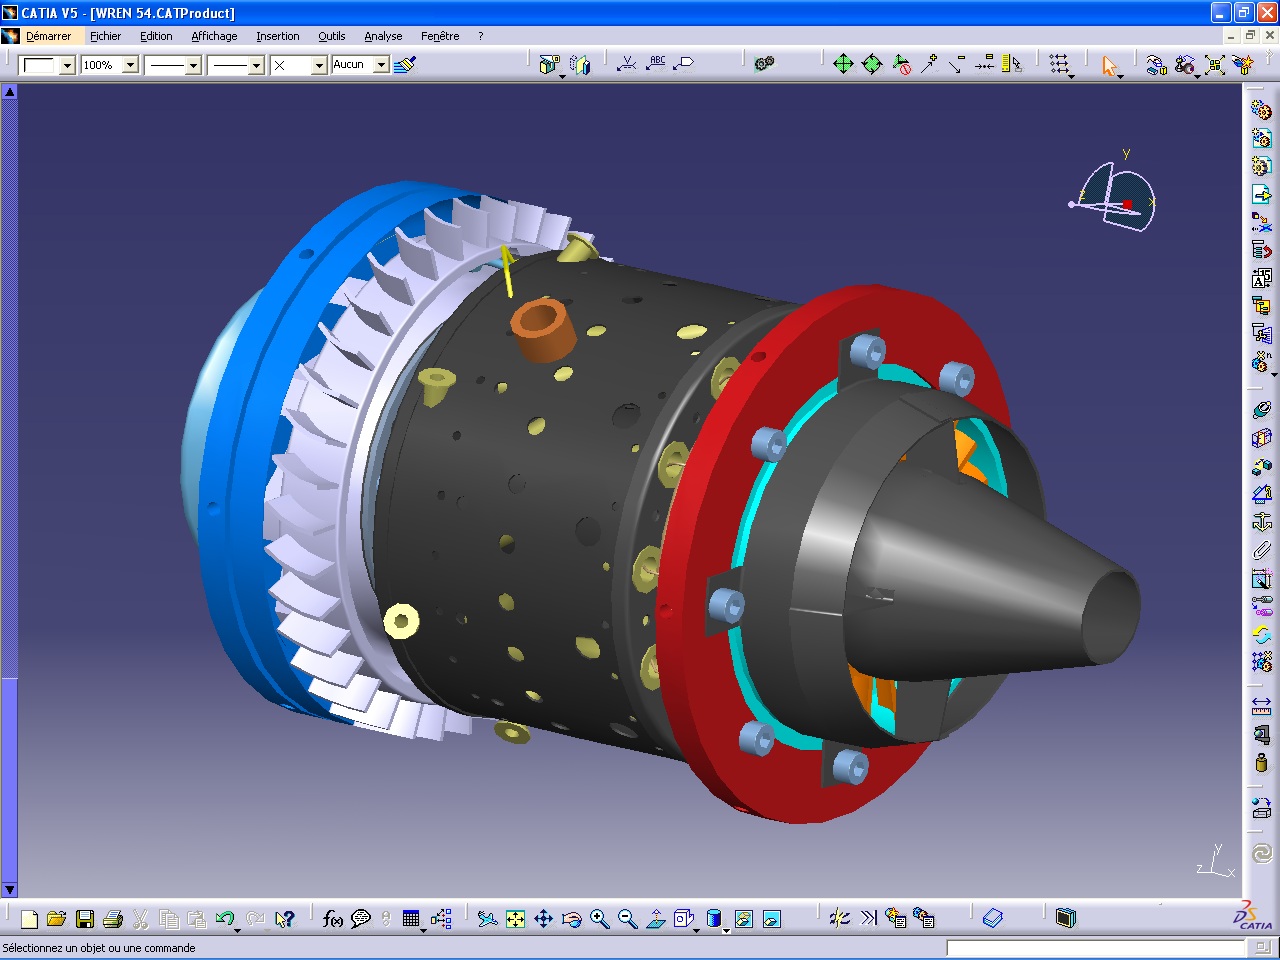
Task: Select the Rotate view tool
Action: pos(571,917)
